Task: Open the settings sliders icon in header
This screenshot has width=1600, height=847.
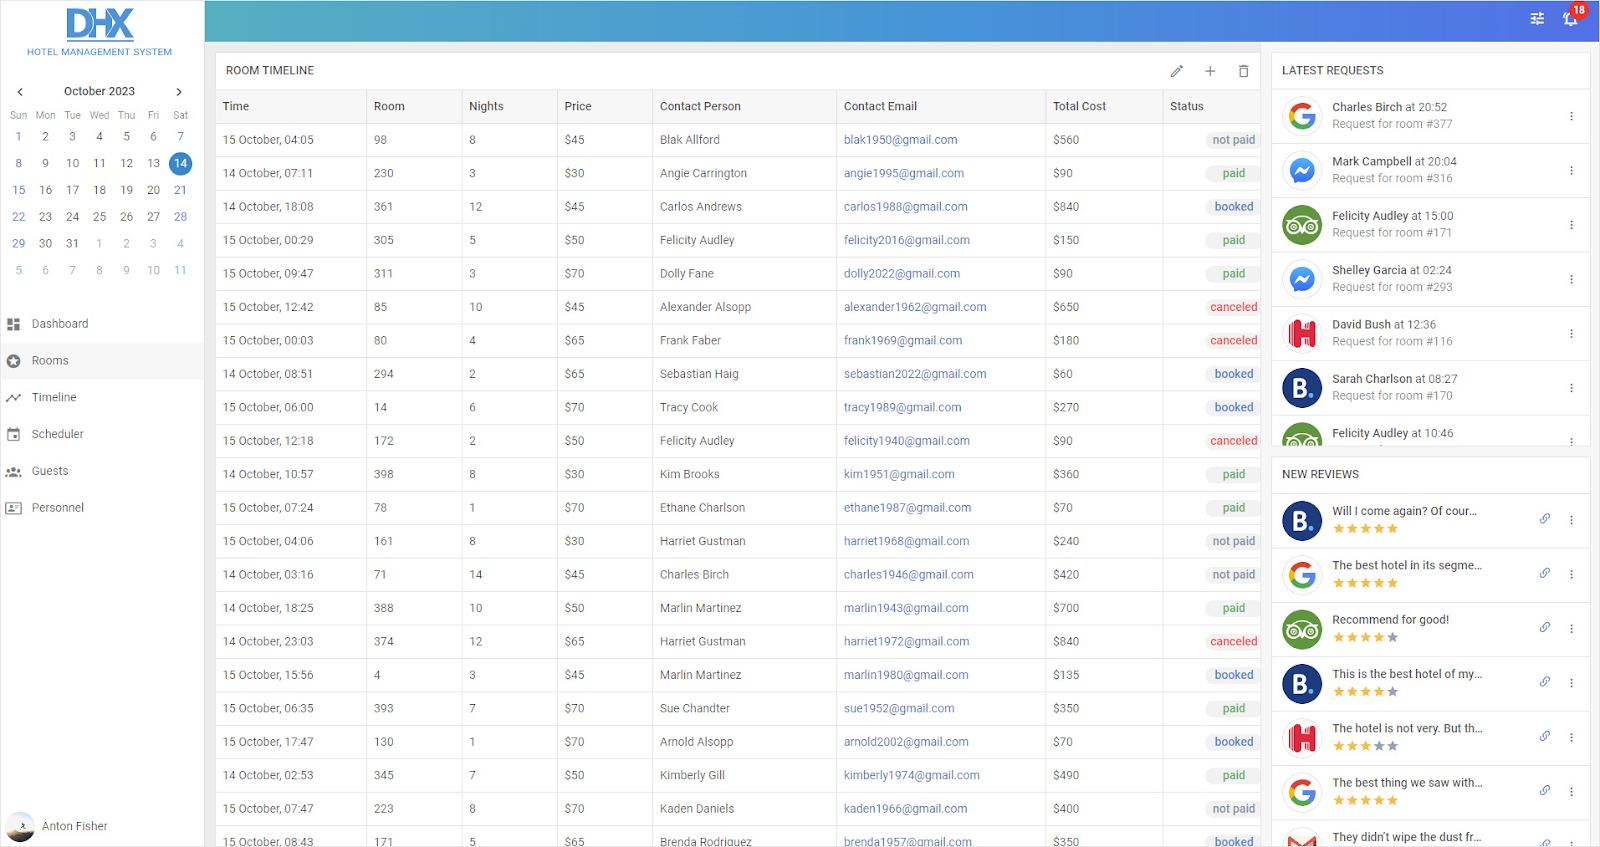Action: 1537,18
